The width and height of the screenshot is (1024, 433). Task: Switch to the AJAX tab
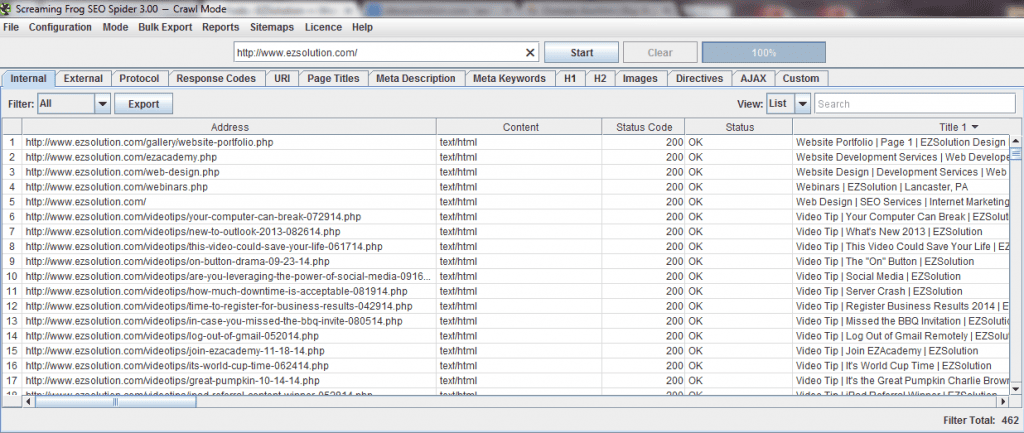pos(754,78)
